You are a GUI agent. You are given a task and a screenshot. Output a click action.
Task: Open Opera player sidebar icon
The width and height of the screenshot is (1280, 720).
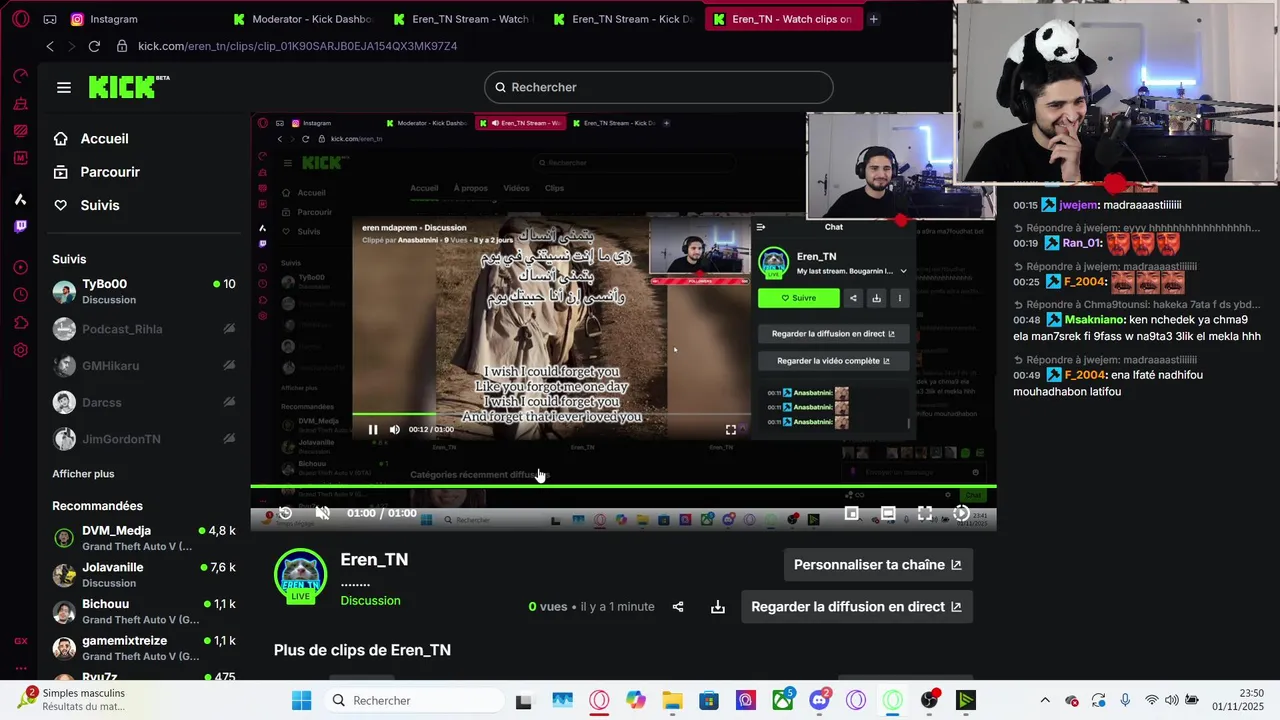point(20,267)
